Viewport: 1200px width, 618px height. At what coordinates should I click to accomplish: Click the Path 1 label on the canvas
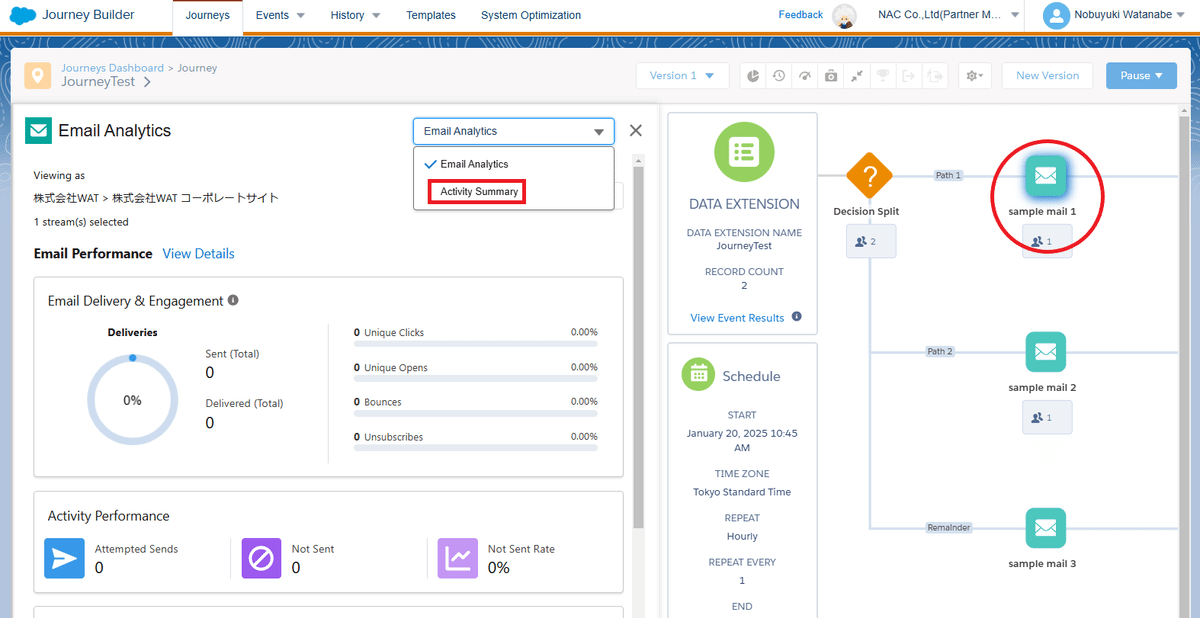(x=948, y=175)
